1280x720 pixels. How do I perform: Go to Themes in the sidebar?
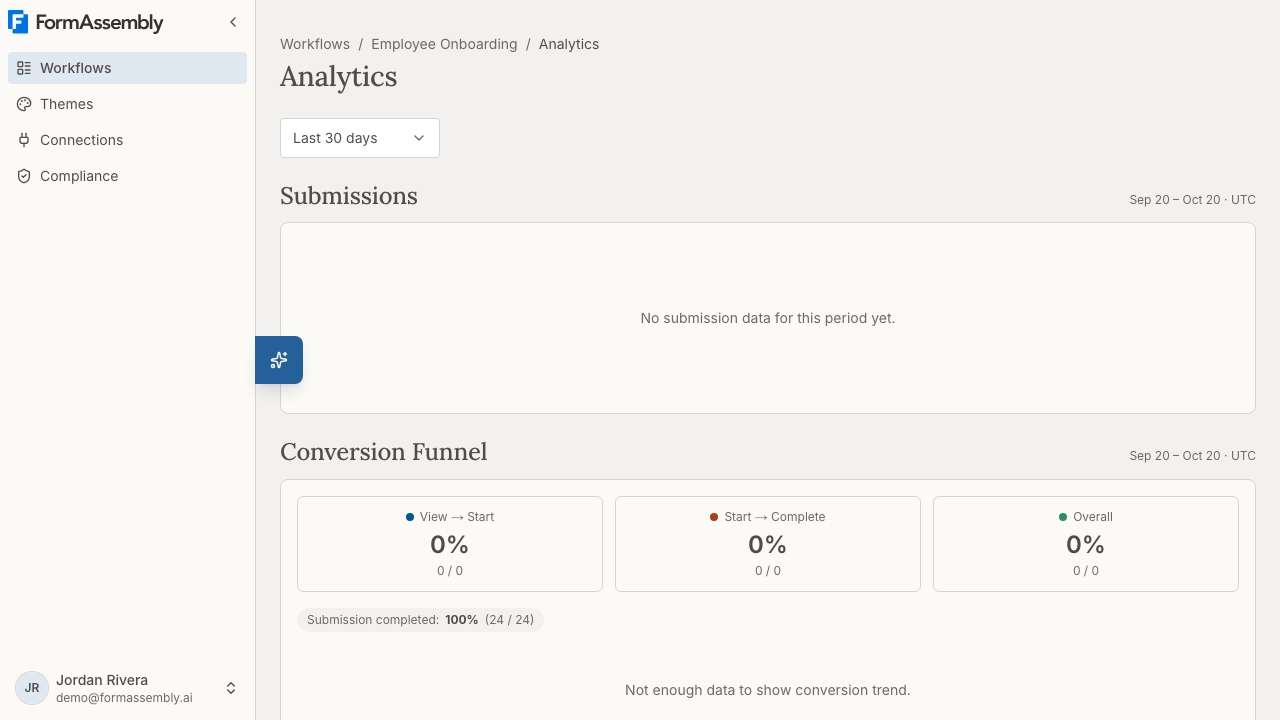pos(128,104)
